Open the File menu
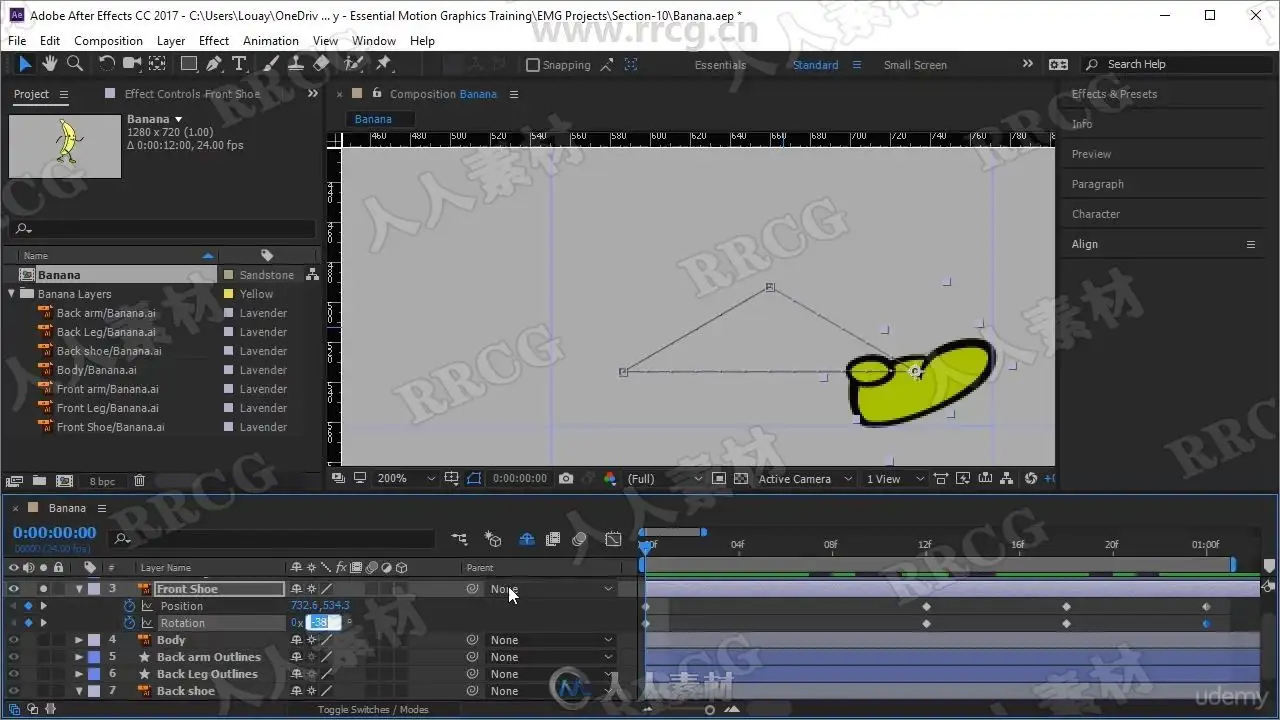The image size is (1280, 720). (x=17, y=41)
